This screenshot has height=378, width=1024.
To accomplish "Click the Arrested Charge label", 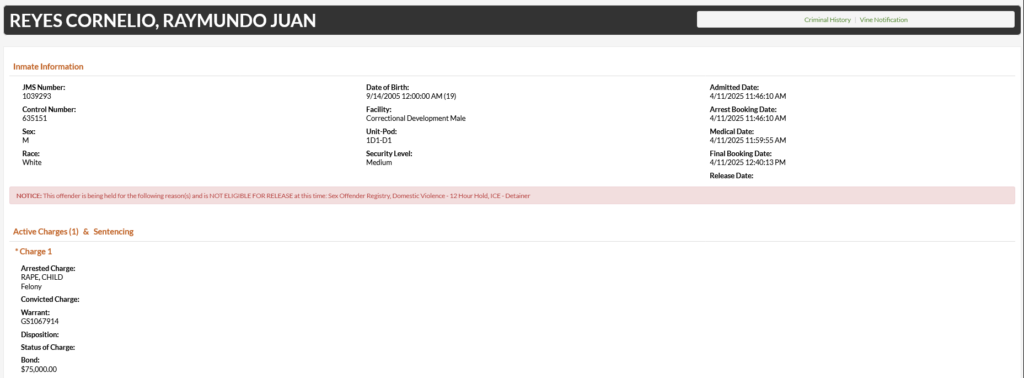I will [x=48, y=268].
